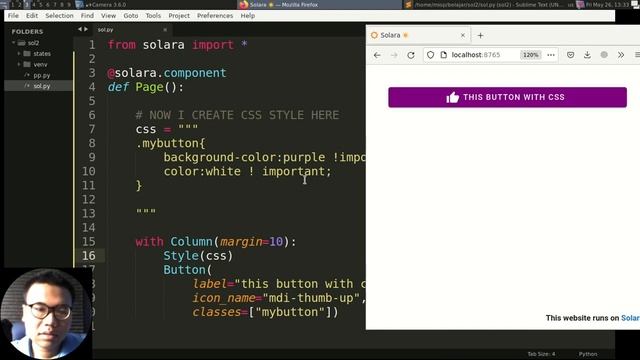Open the Firefox downloads panel

click(x=587, y=55)
